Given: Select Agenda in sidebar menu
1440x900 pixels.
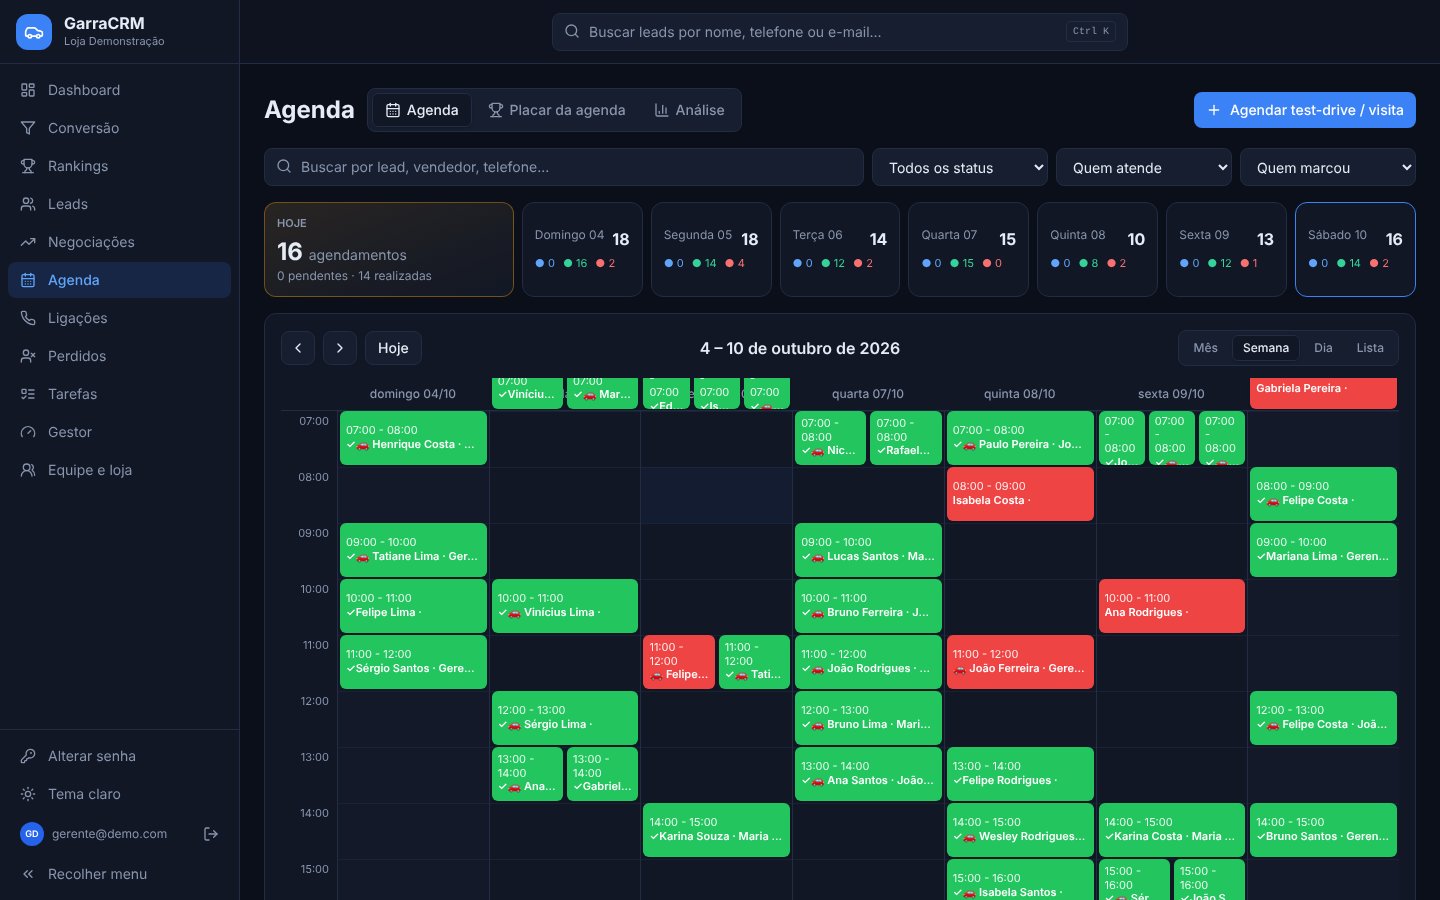Looking at the screenshot, I should [119, 280].
